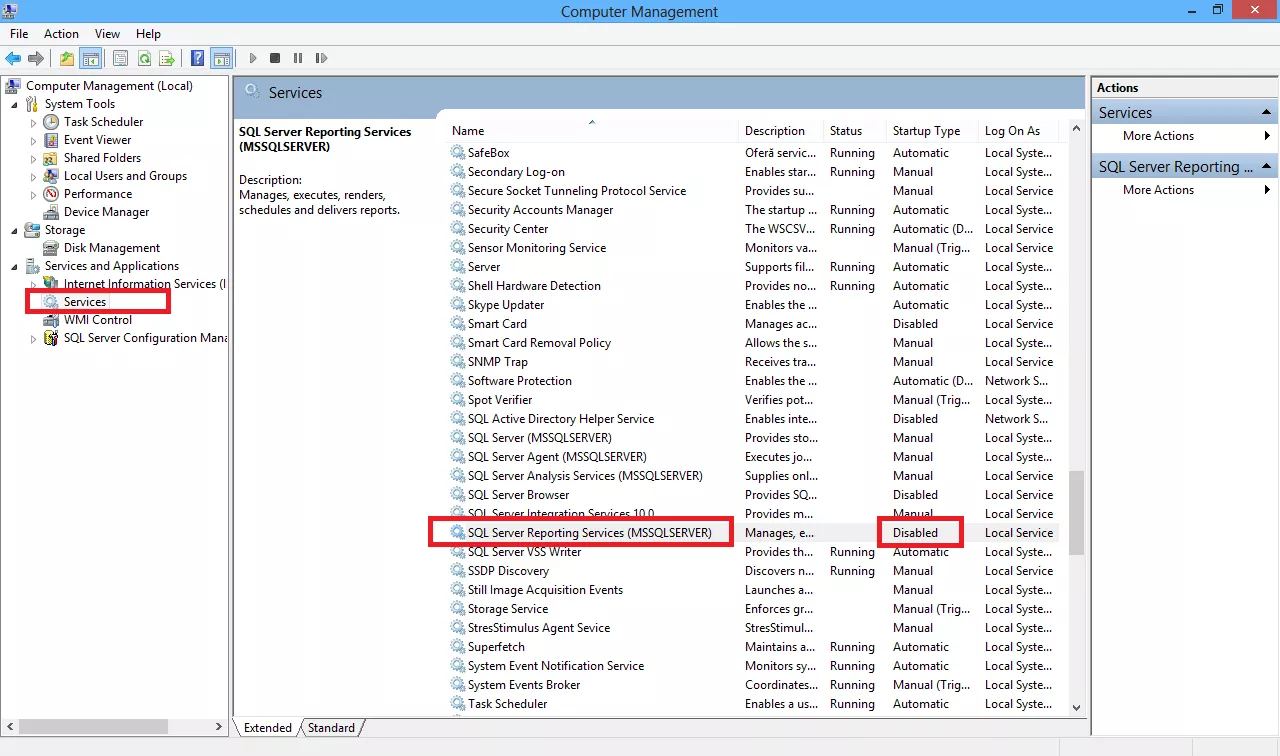Expand the Task Scheduler tree node
The image size is (1280, 756).
[33, 122]
